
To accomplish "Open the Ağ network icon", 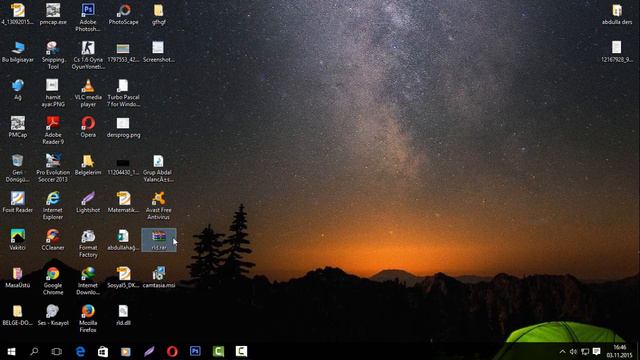I will click(x=18, y=89).
